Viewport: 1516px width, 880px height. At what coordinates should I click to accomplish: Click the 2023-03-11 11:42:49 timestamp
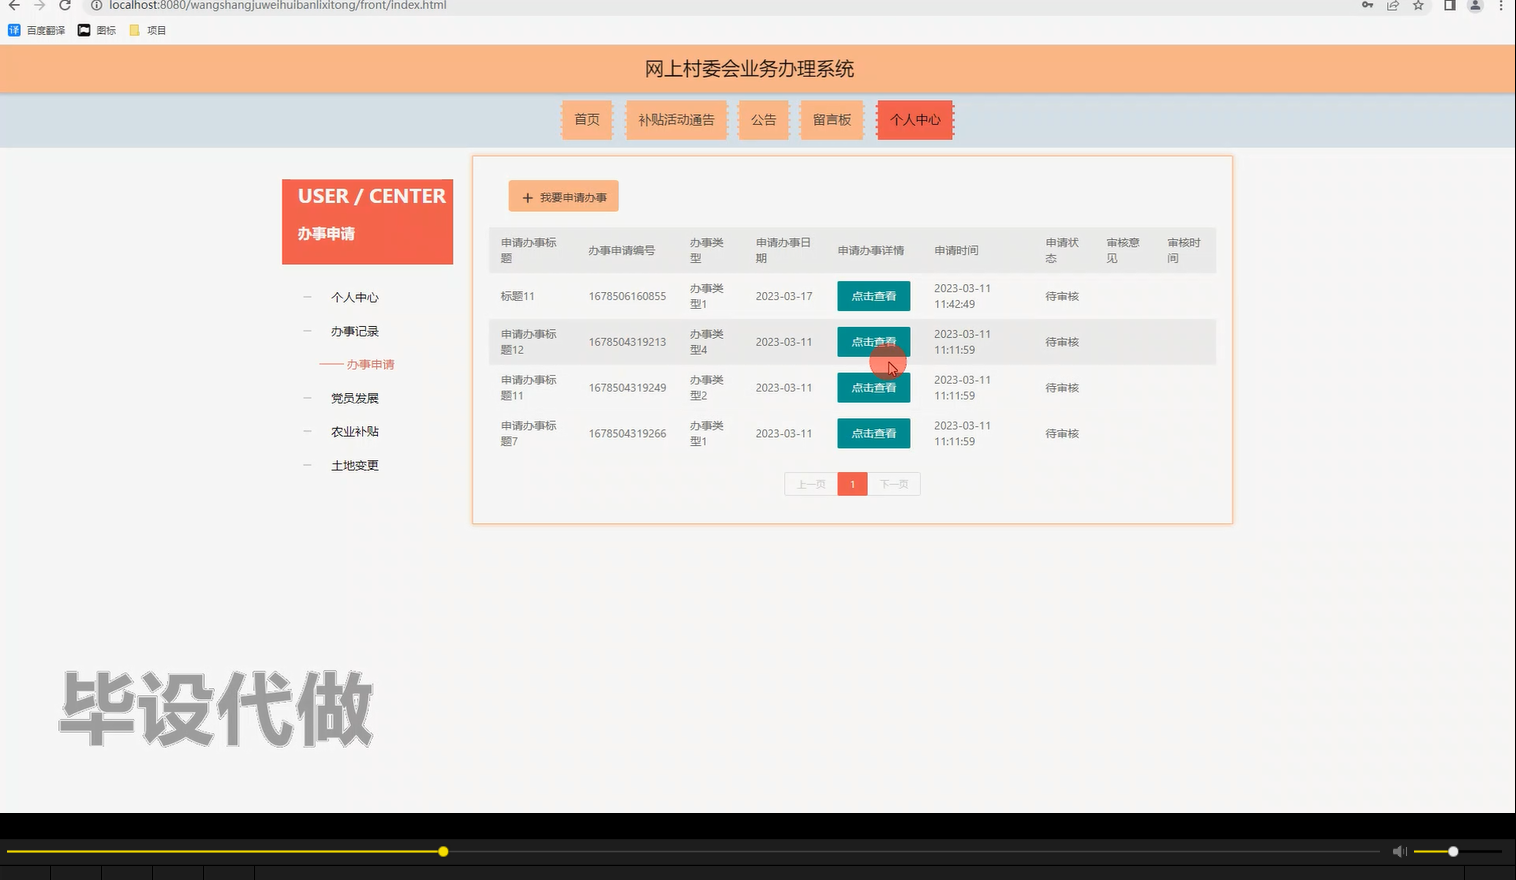[x=962, y=296]
